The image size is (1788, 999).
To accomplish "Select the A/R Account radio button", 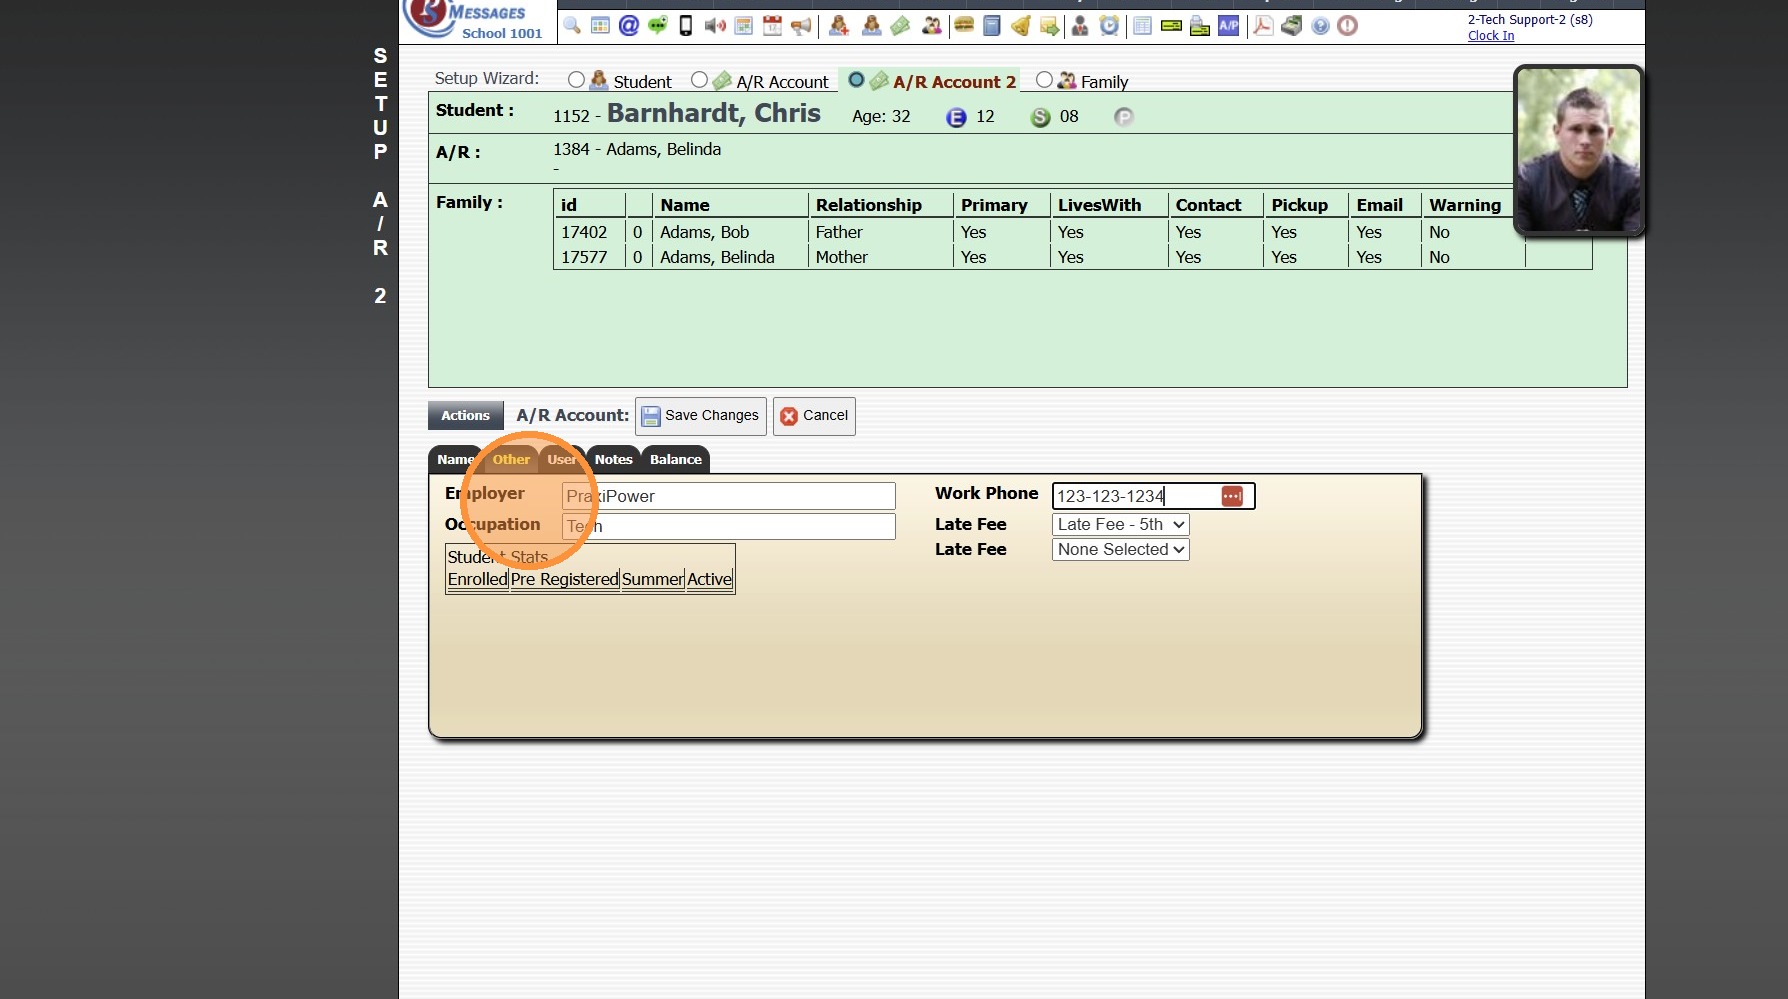I will click(x=699, y=80).
